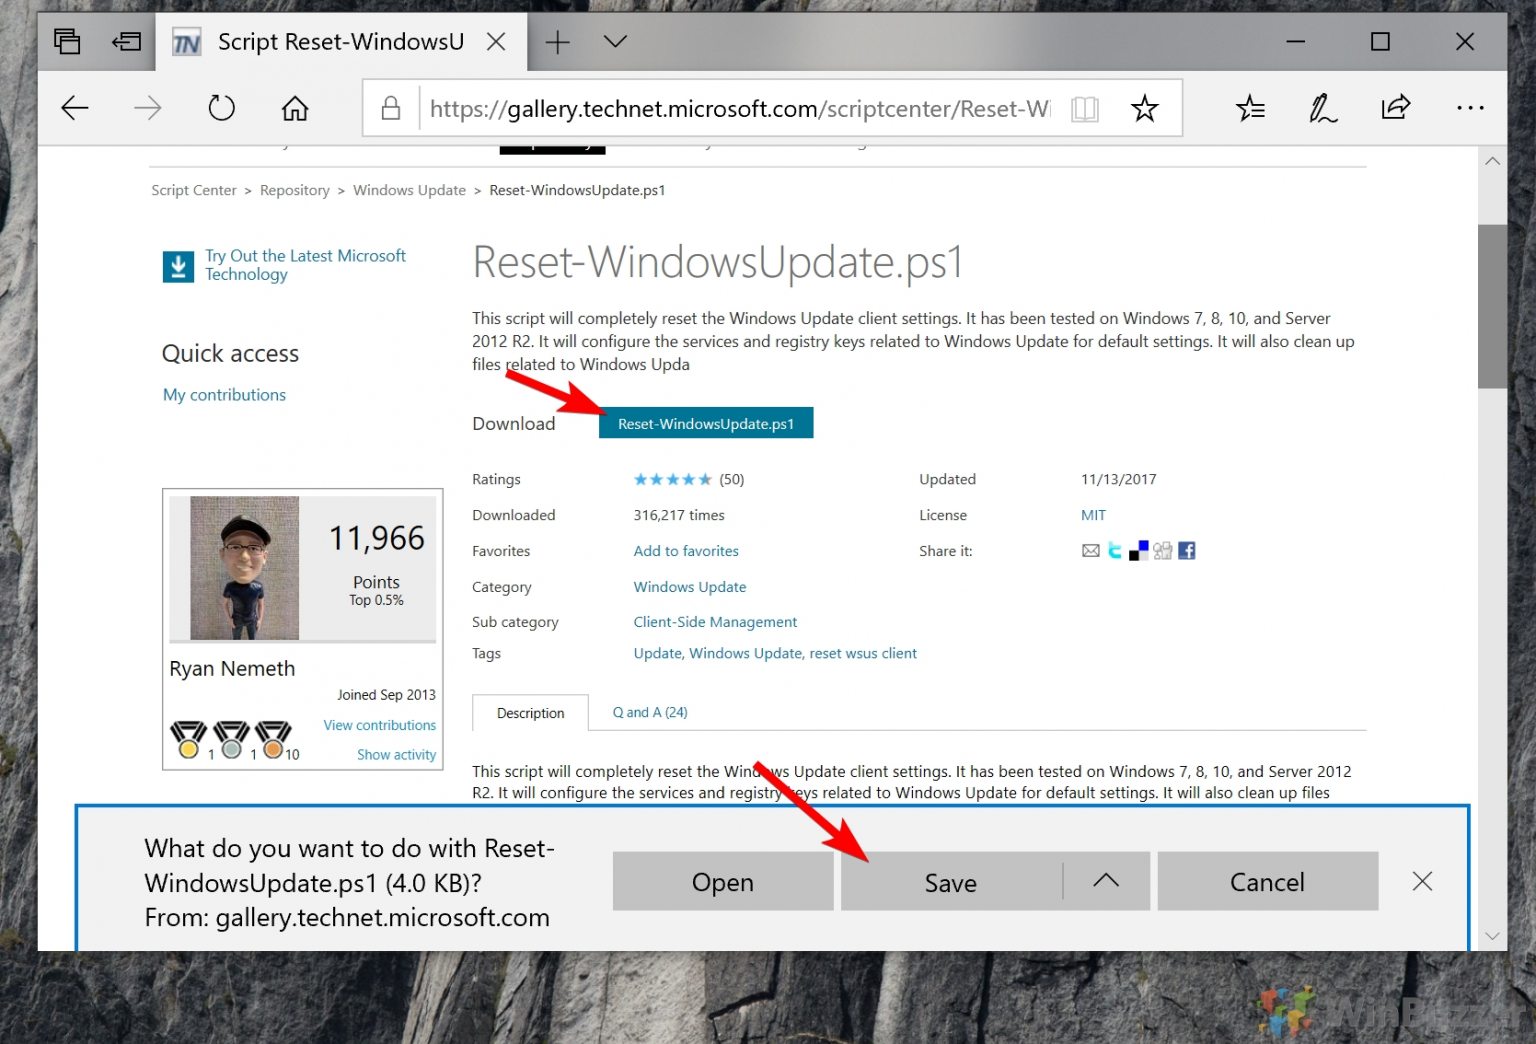Share the script on Twitter

coord(1114,550)
